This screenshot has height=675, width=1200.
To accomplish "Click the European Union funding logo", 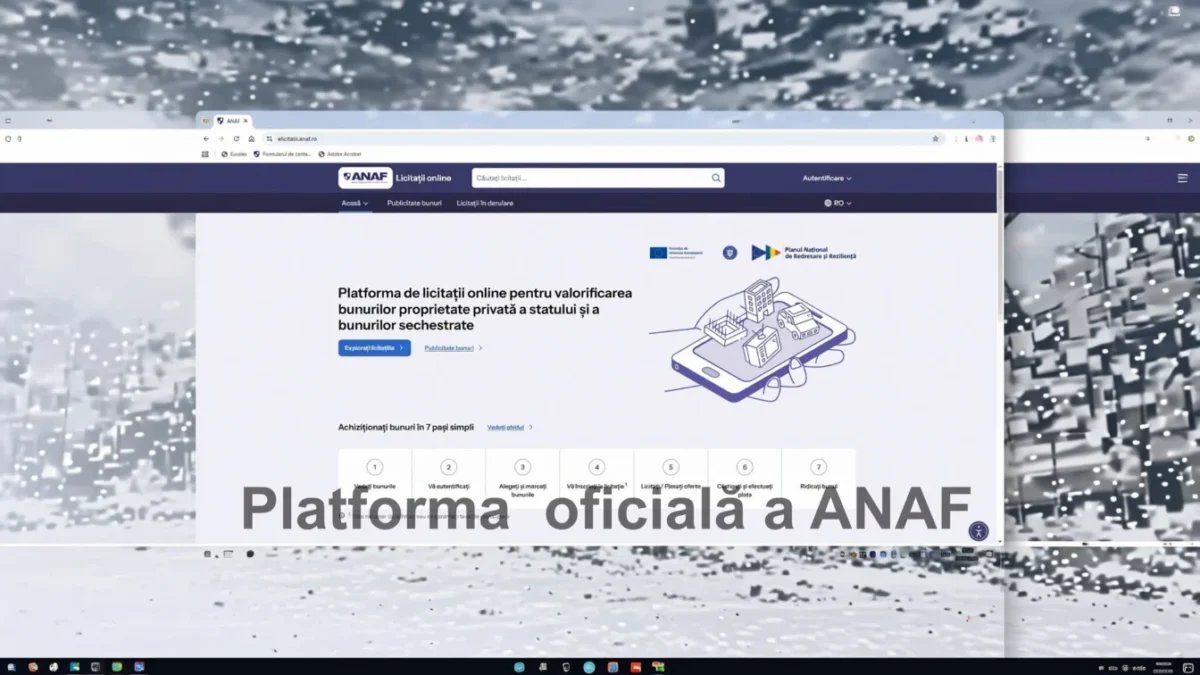I will click(676, 253).
